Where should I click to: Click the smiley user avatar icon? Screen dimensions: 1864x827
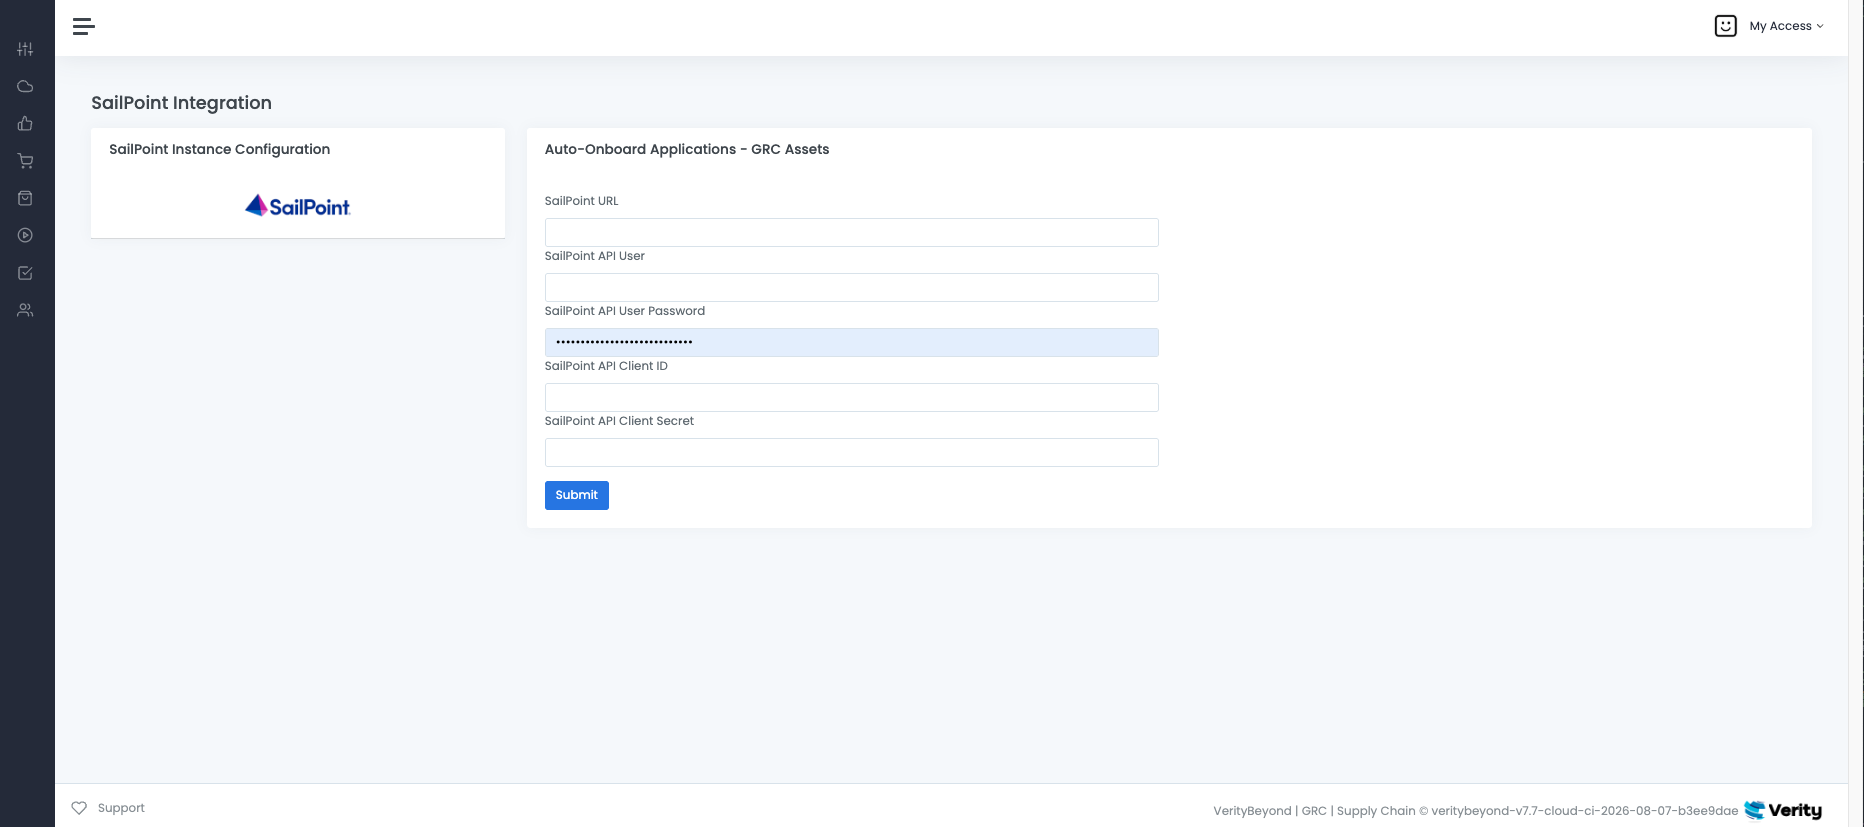[1725, 26]
